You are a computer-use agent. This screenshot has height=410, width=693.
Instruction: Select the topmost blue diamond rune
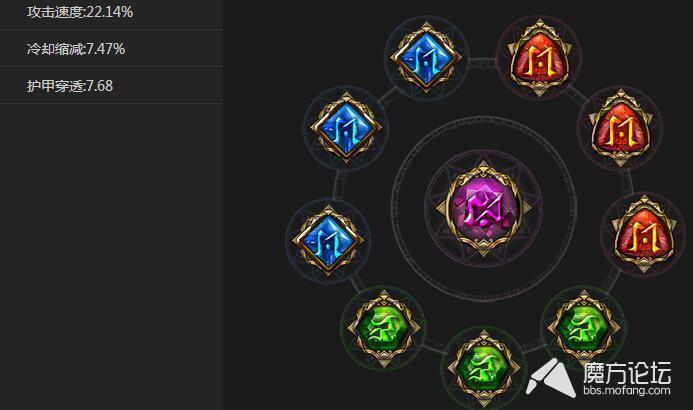pyautogui.click(x=426, y=57)
